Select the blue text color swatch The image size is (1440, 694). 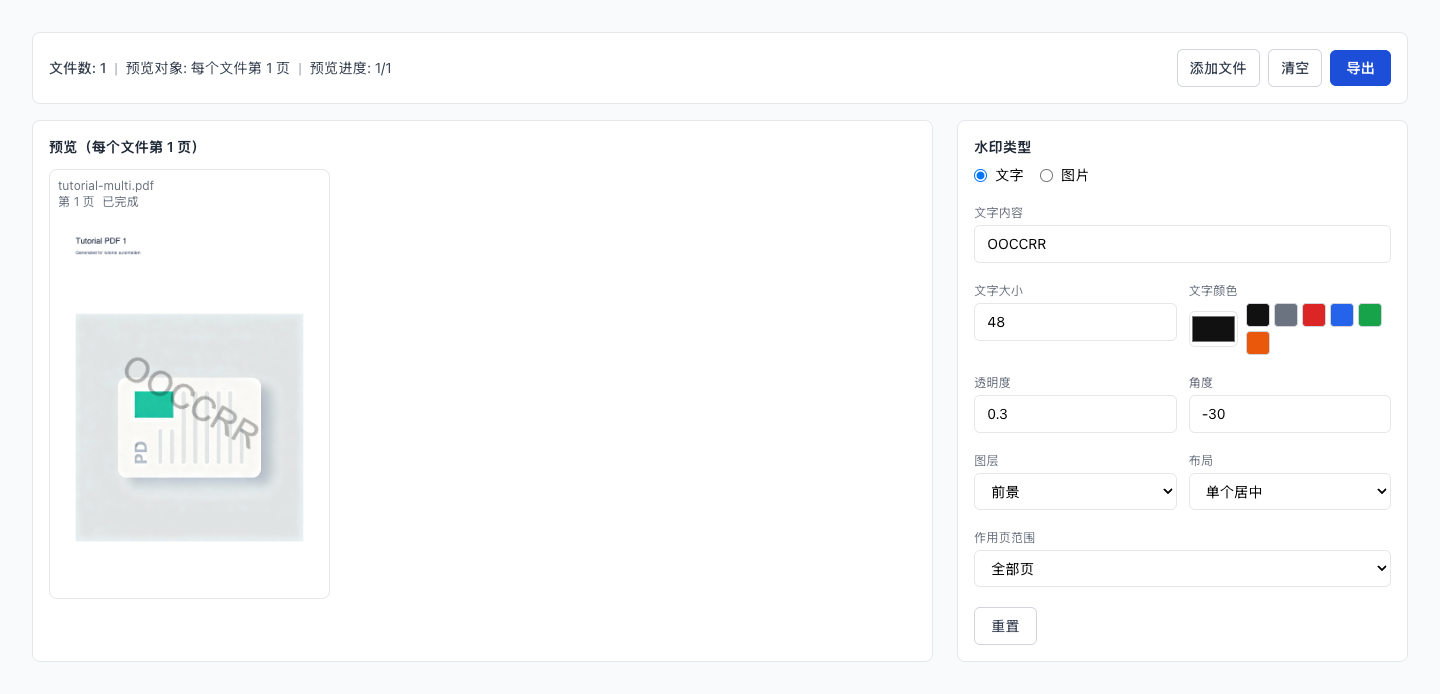click(1341, 314)
